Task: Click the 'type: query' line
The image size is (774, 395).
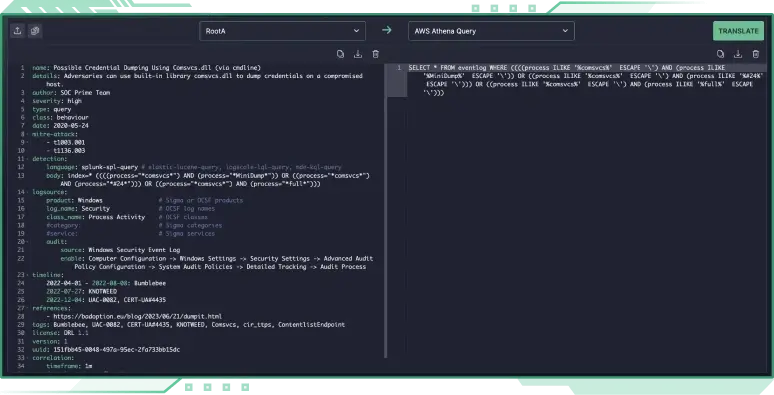Action: click(x=52, y=109)
